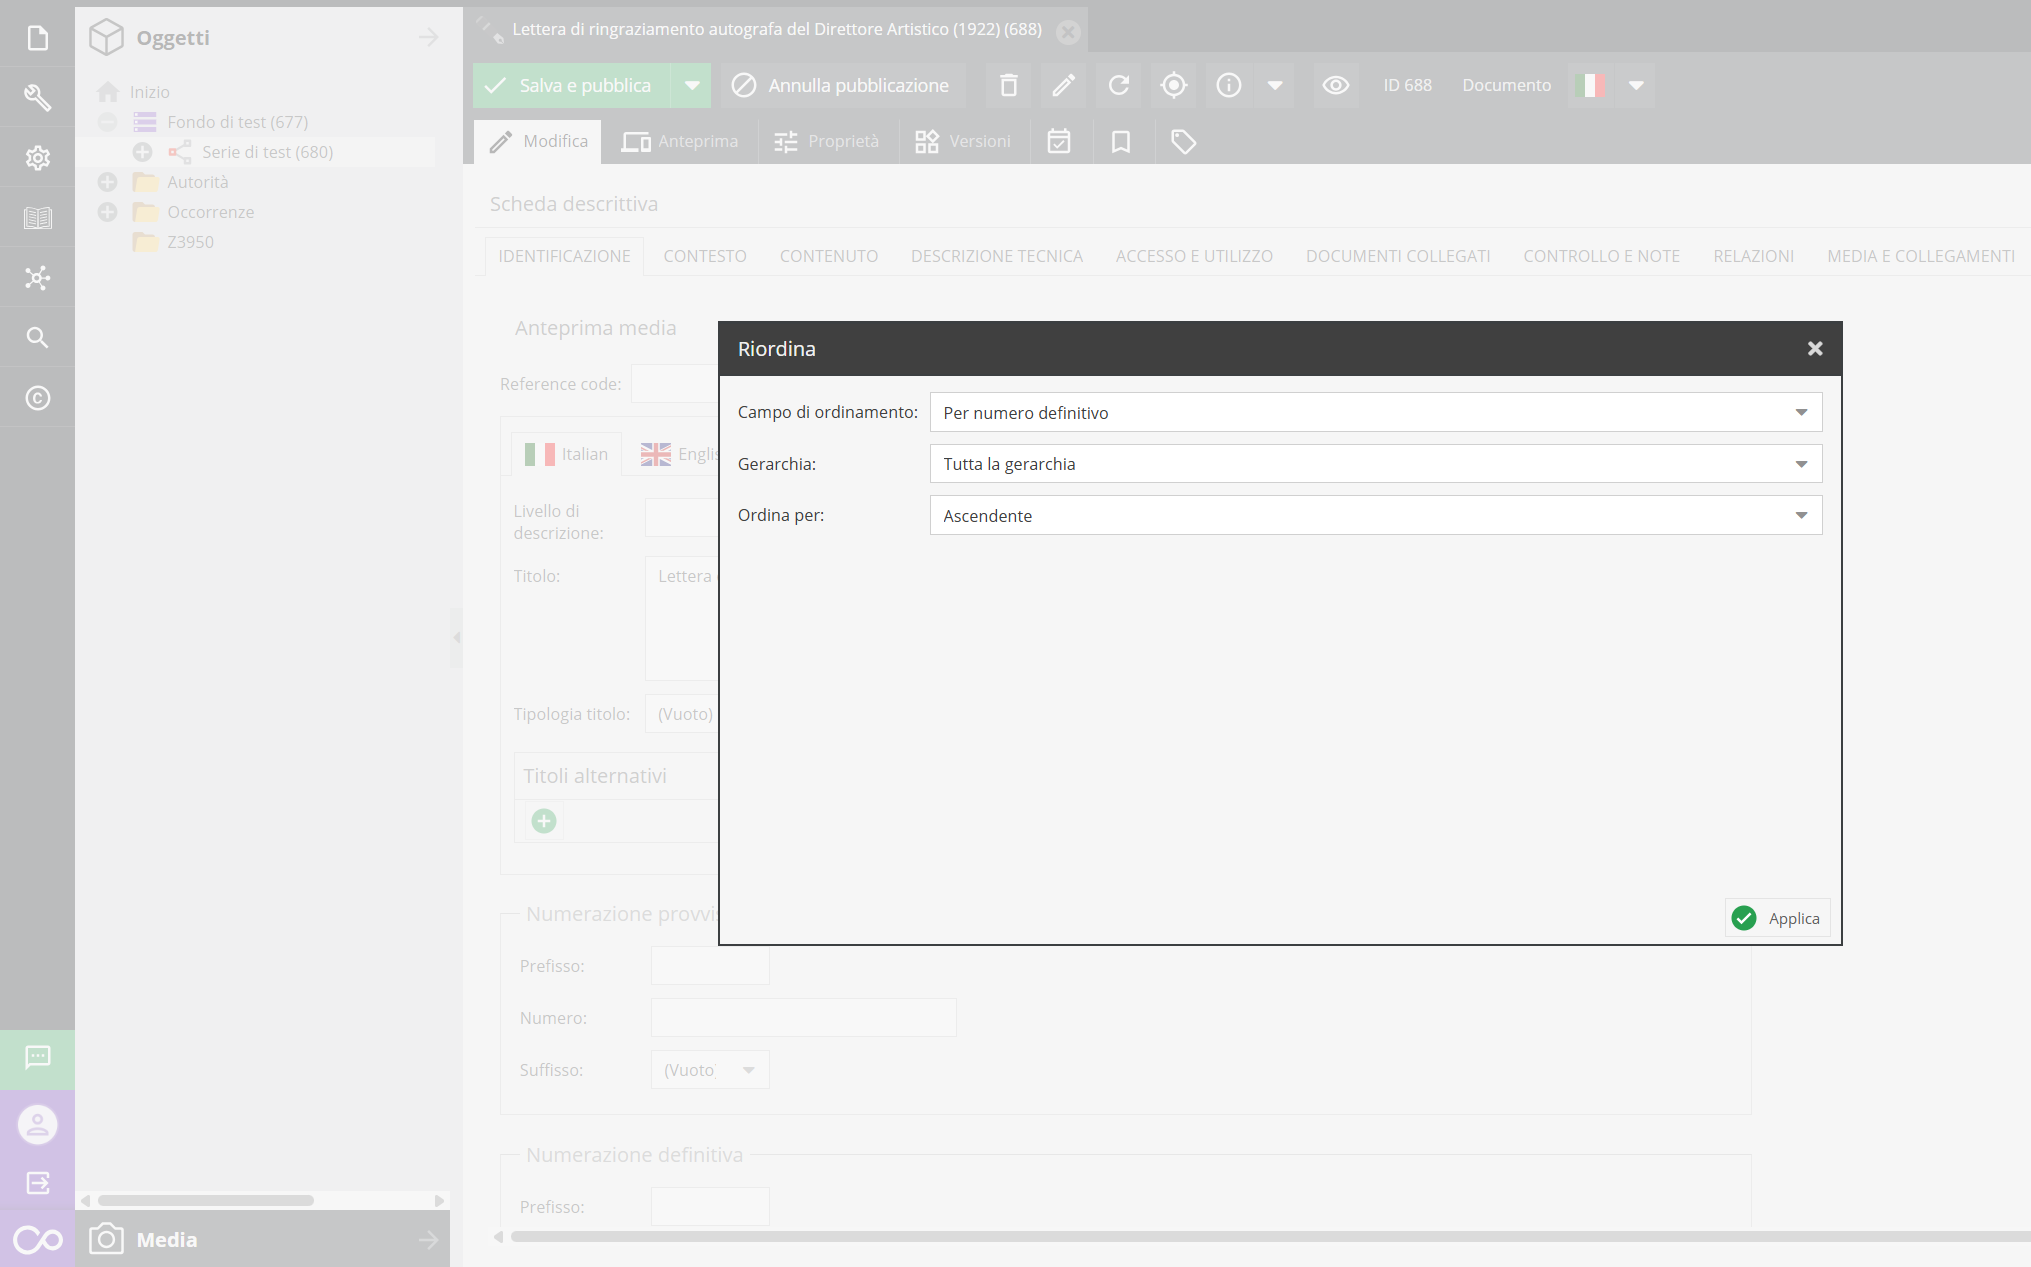Open the bookmark icon tab
Viewport: 2031px width, 1267px height.
pyautogui.click(x=1120, y=142)
